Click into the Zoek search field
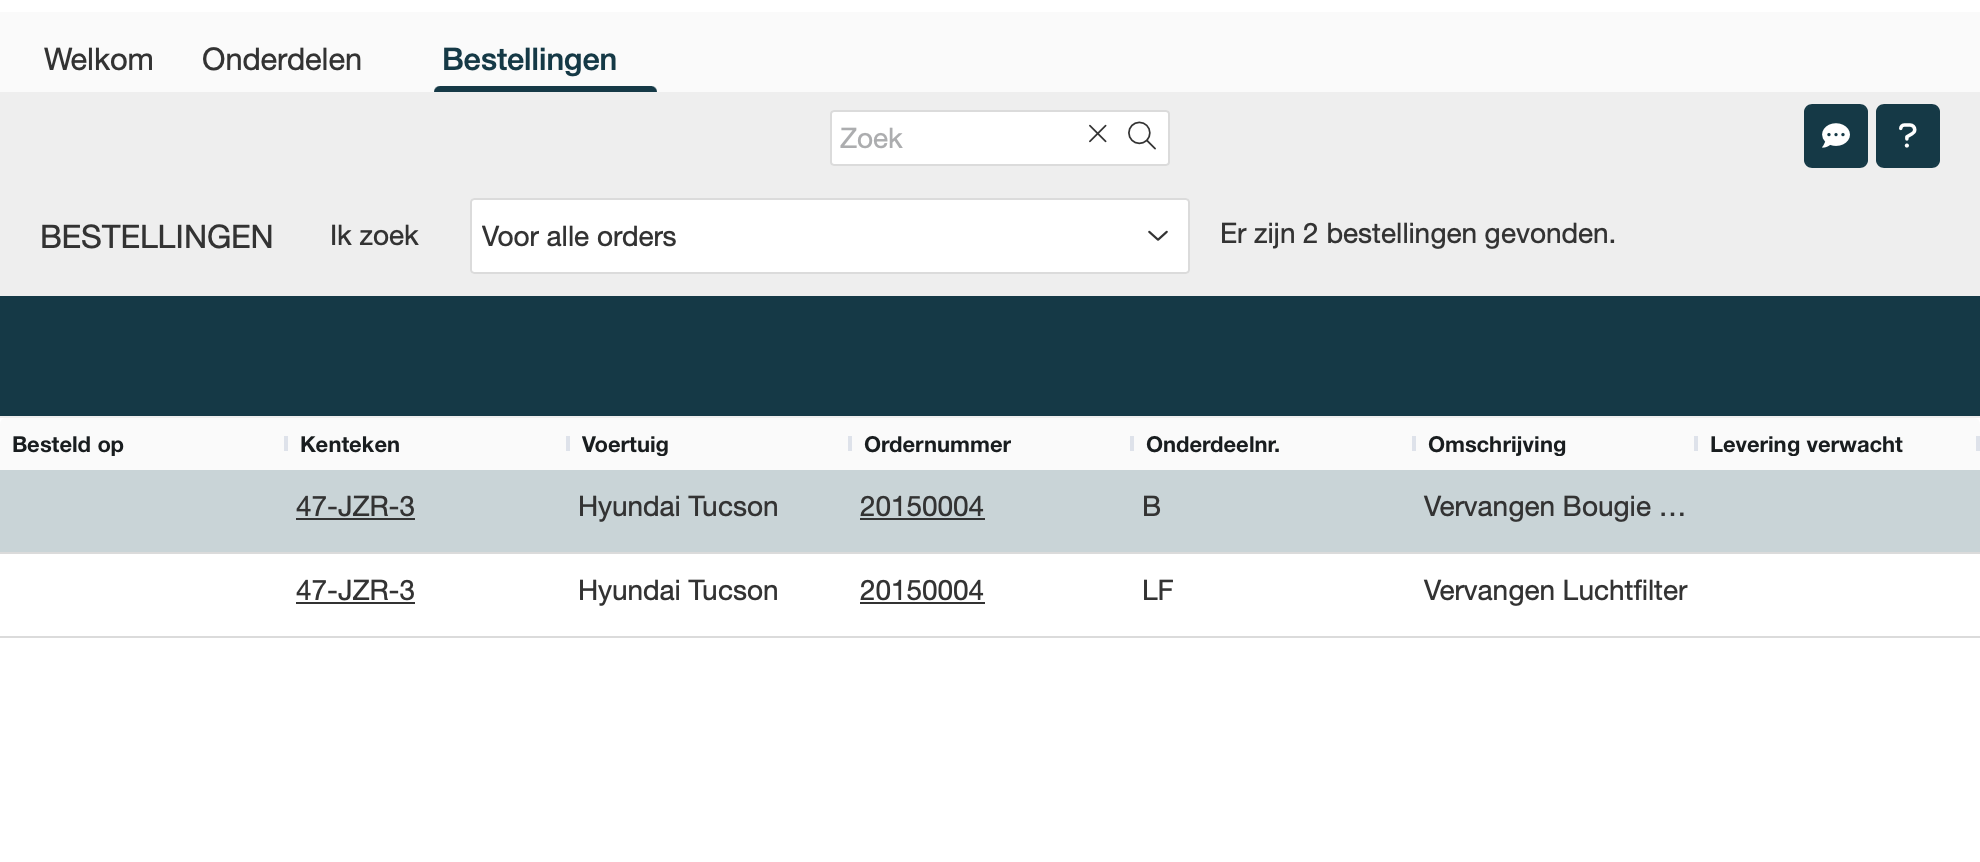Screen dimensions: 1980x862 pyautogui.click(x=955, y=138)
